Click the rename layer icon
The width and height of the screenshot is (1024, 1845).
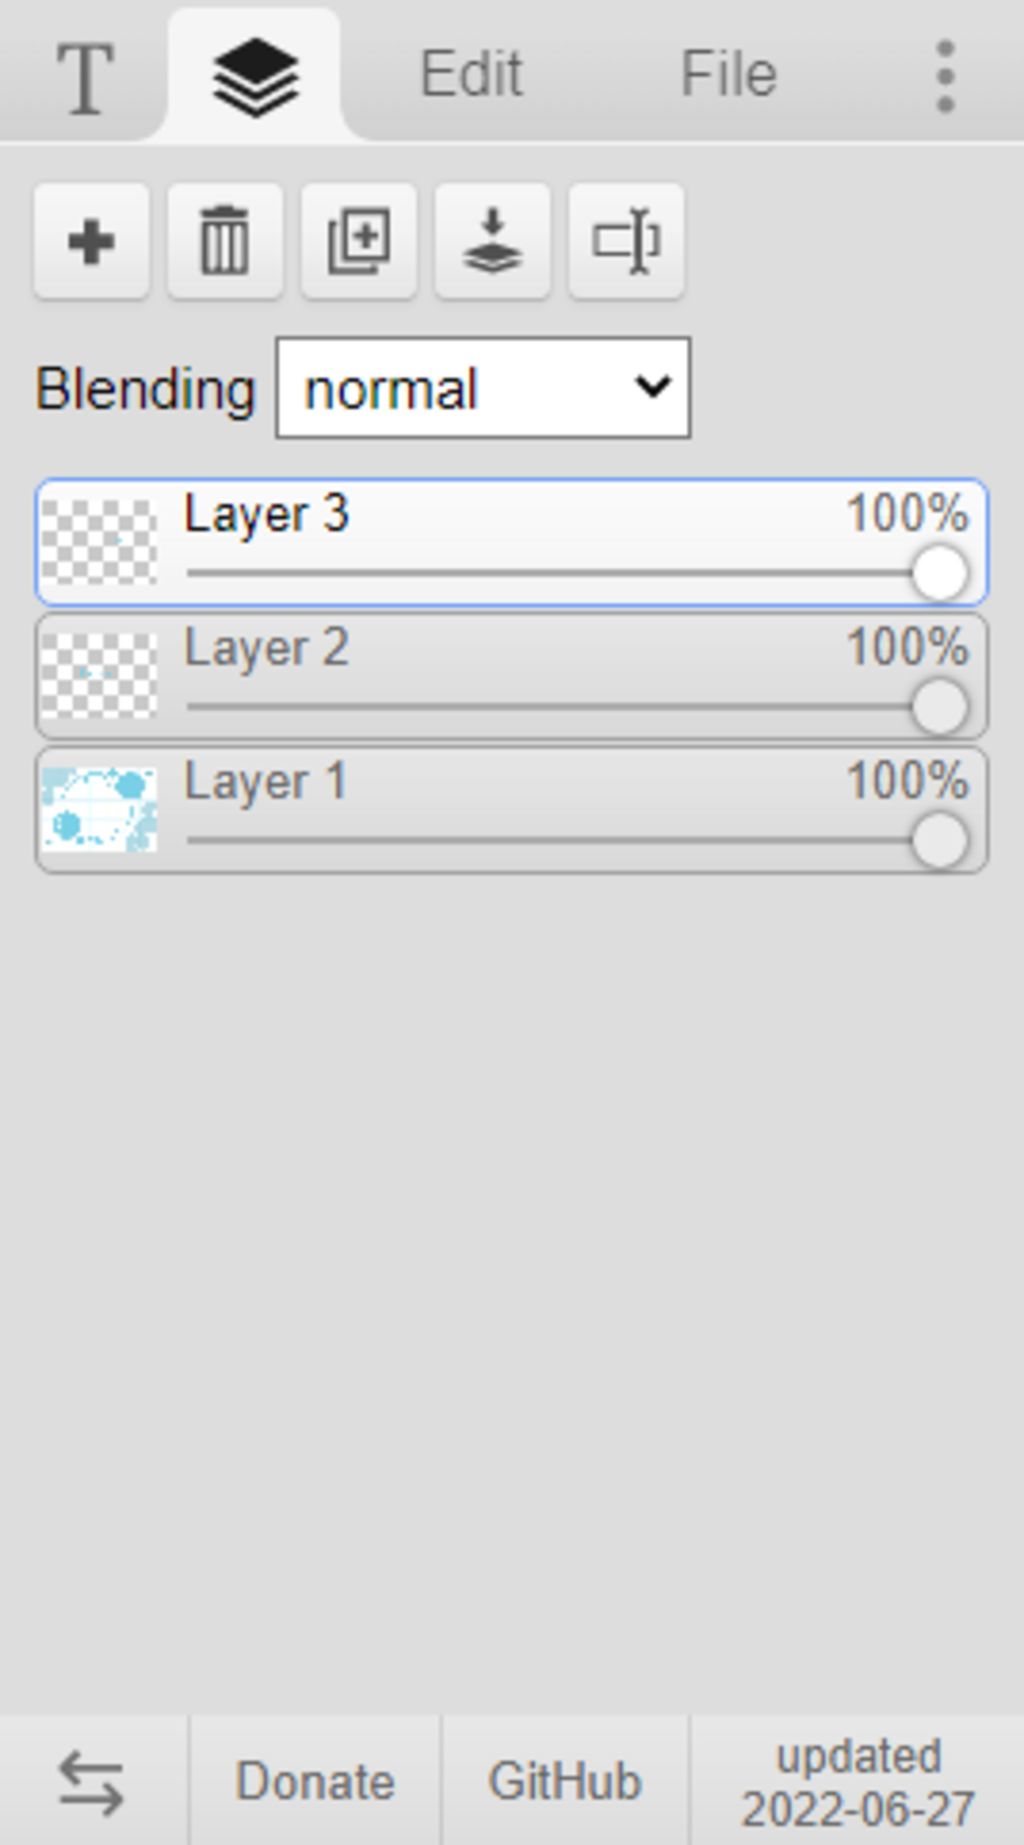(626, 241)
